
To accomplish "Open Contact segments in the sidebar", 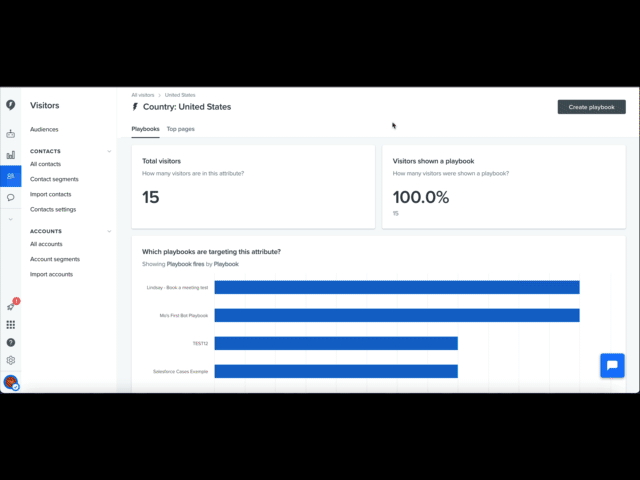I will 54,179.
